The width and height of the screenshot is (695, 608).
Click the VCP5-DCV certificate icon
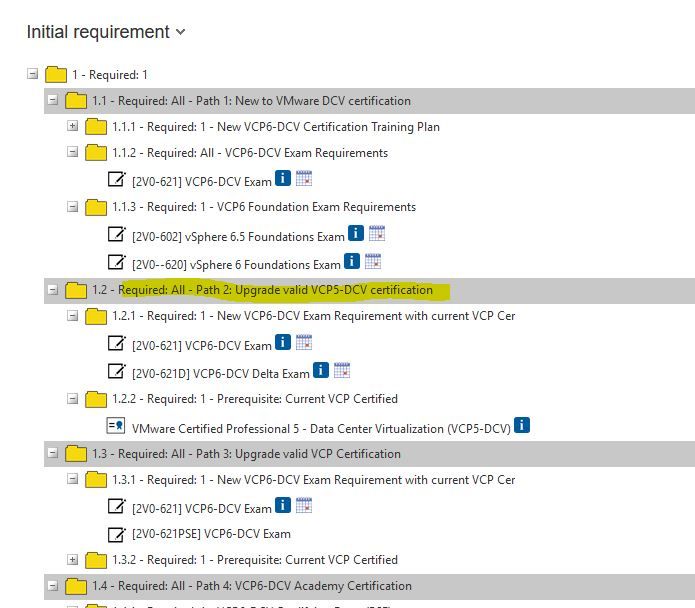click(x=116, y=426)
